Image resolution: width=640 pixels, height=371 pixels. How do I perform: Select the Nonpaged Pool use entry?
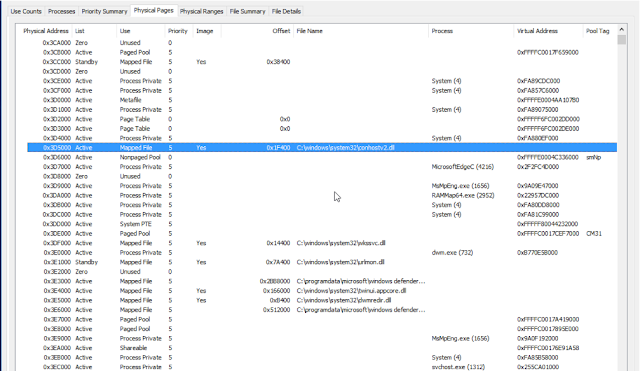point(140,157)
